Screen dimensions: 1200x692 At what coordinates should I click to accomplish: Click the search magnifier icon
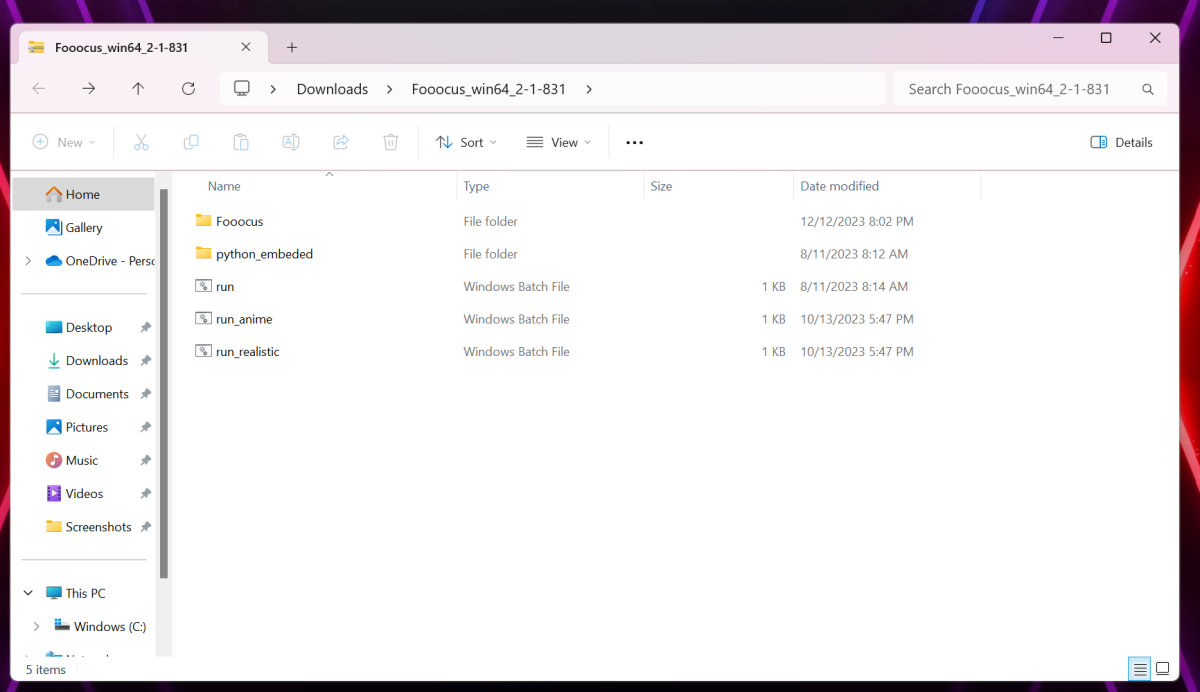click(x=1148, y=89)
